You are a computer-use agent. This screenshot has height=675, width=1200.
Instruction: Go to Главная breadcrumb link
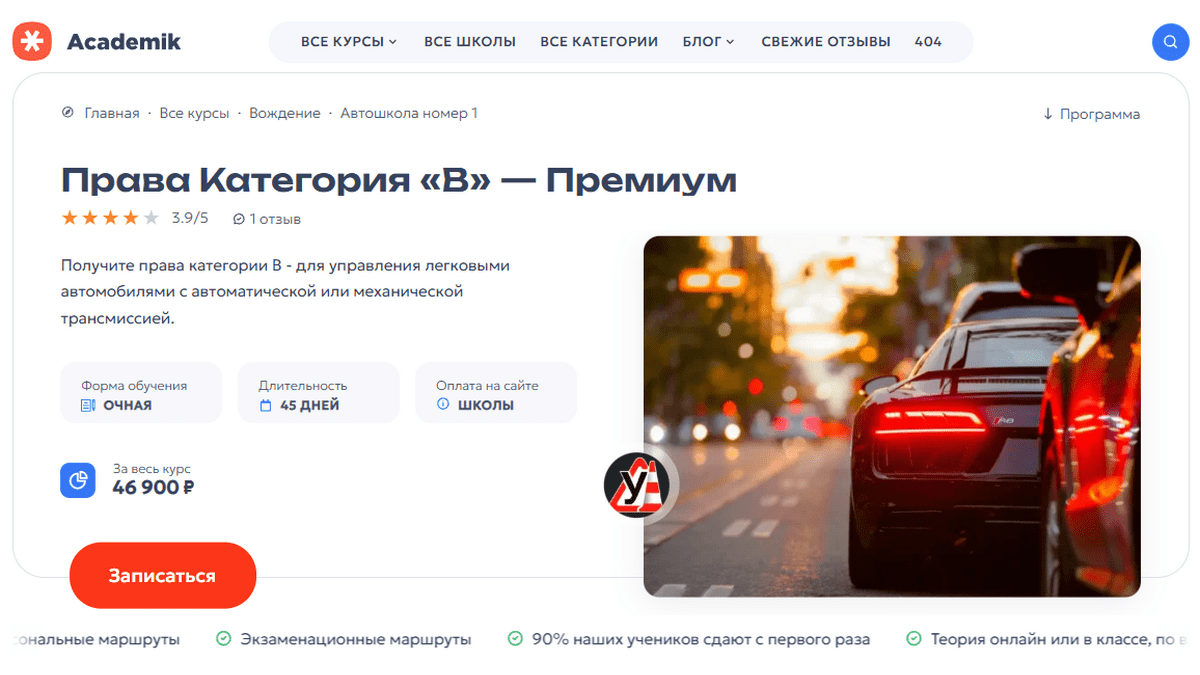coord(112,113)
